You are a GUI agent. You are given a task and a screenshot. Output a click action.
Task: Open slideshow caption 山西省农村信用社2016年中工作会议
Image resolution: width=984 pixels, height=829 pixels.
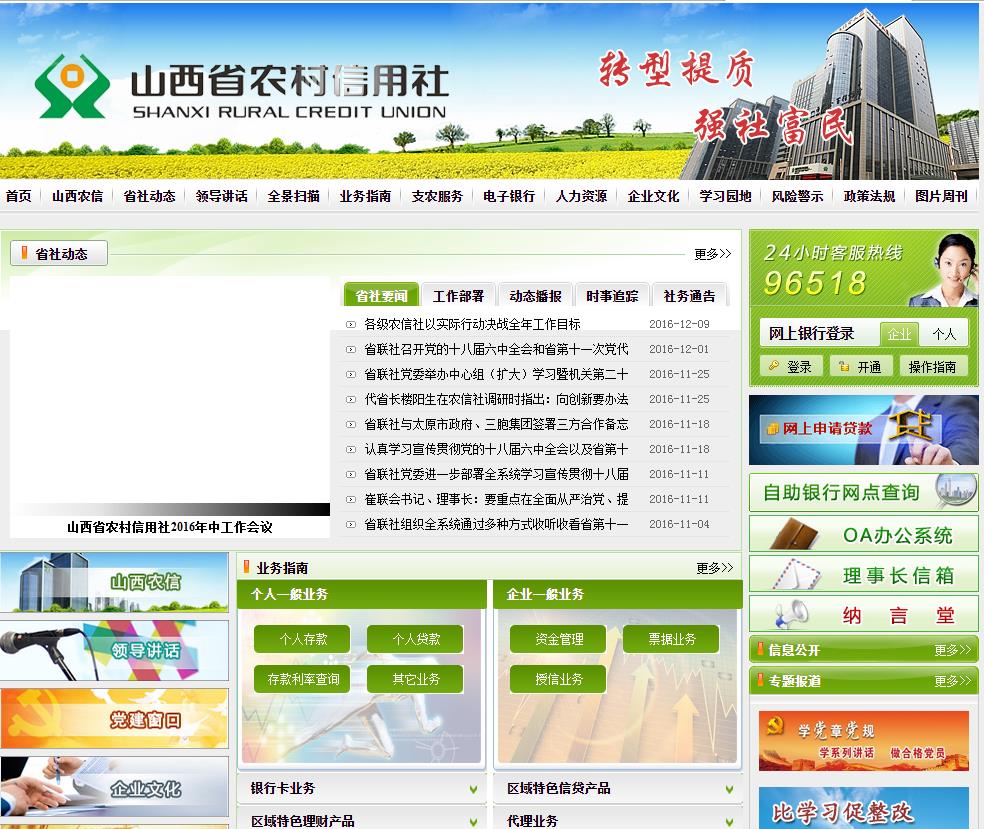[169, 527]
